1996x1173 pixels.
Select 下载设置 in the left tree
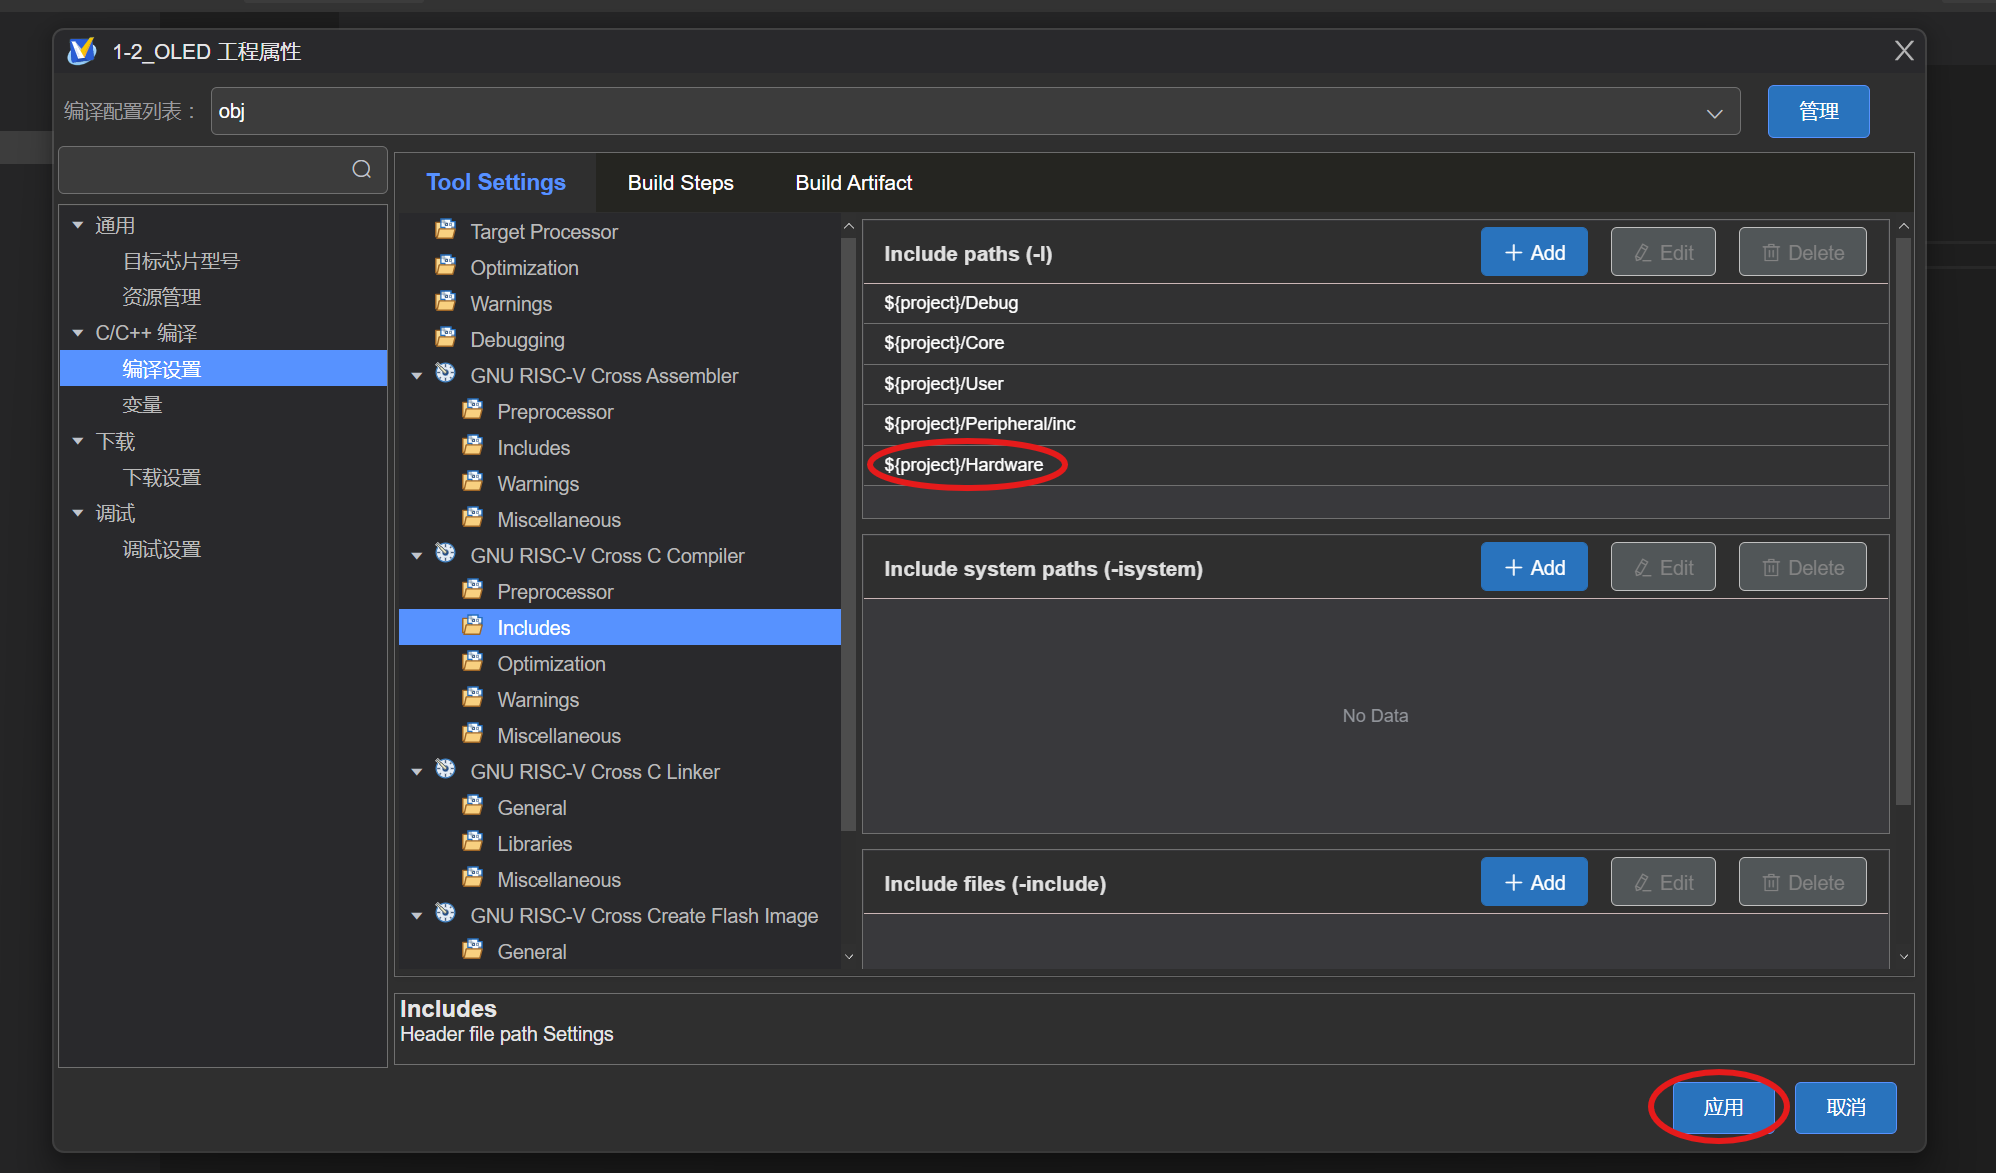pos(162,477)
